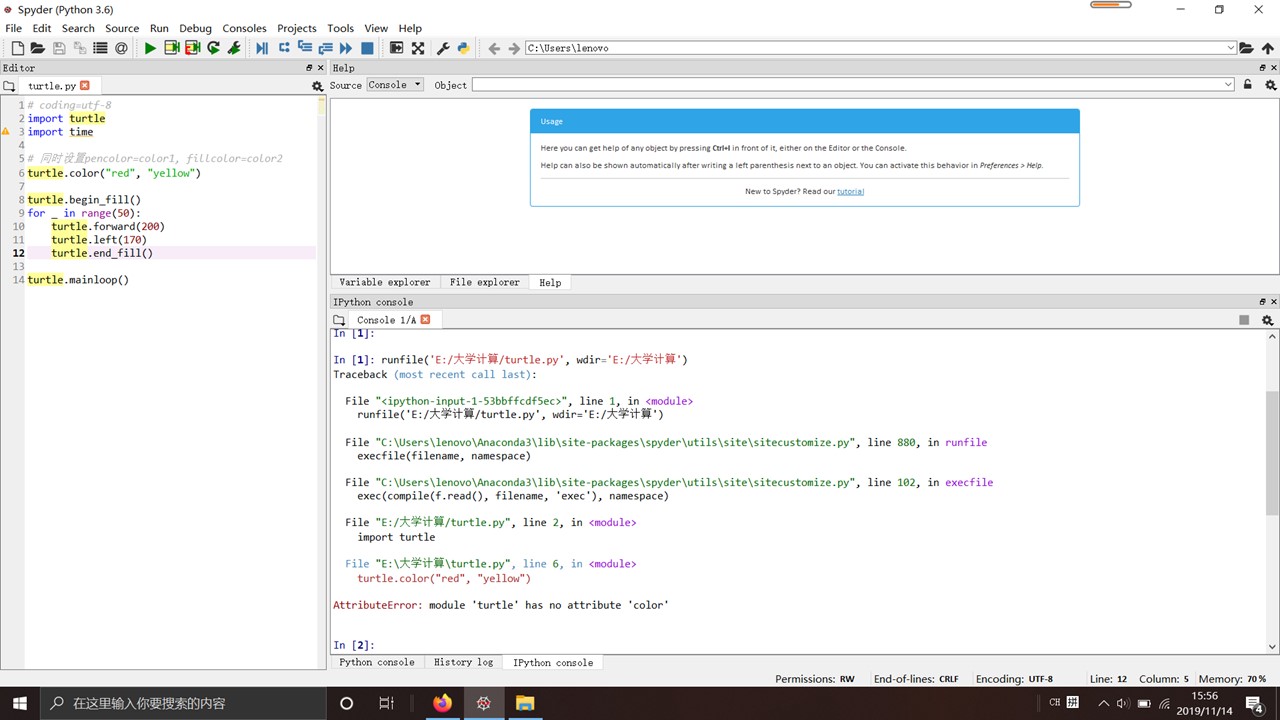Open the Source menu
The image size is (1280, 720).
[122, 28]
